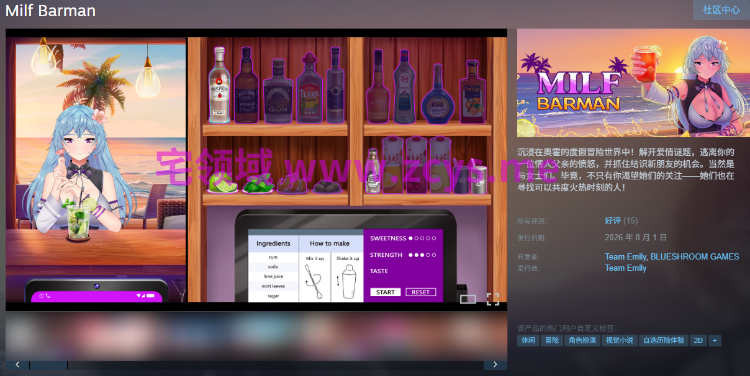Open the 好评 (15) reviews link
This screenshot has height=376, width=750.
click(621, 221)
